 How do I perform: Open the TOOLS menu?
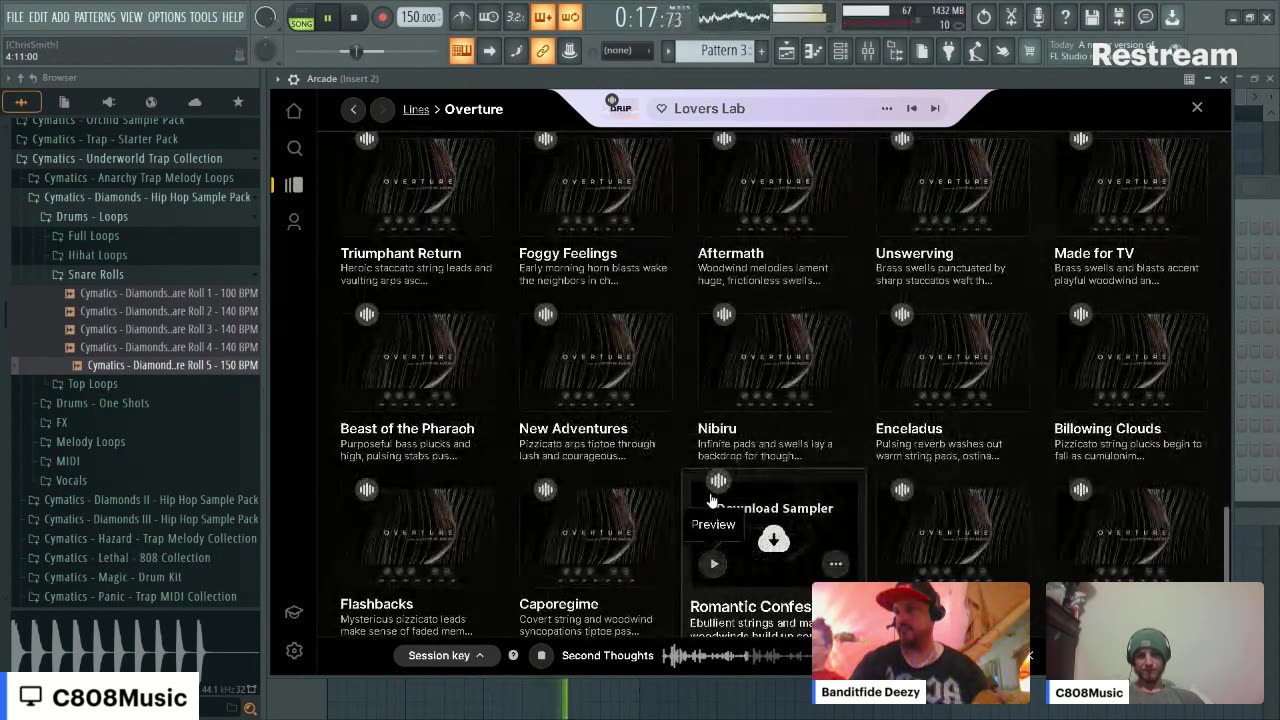point(204,17)
